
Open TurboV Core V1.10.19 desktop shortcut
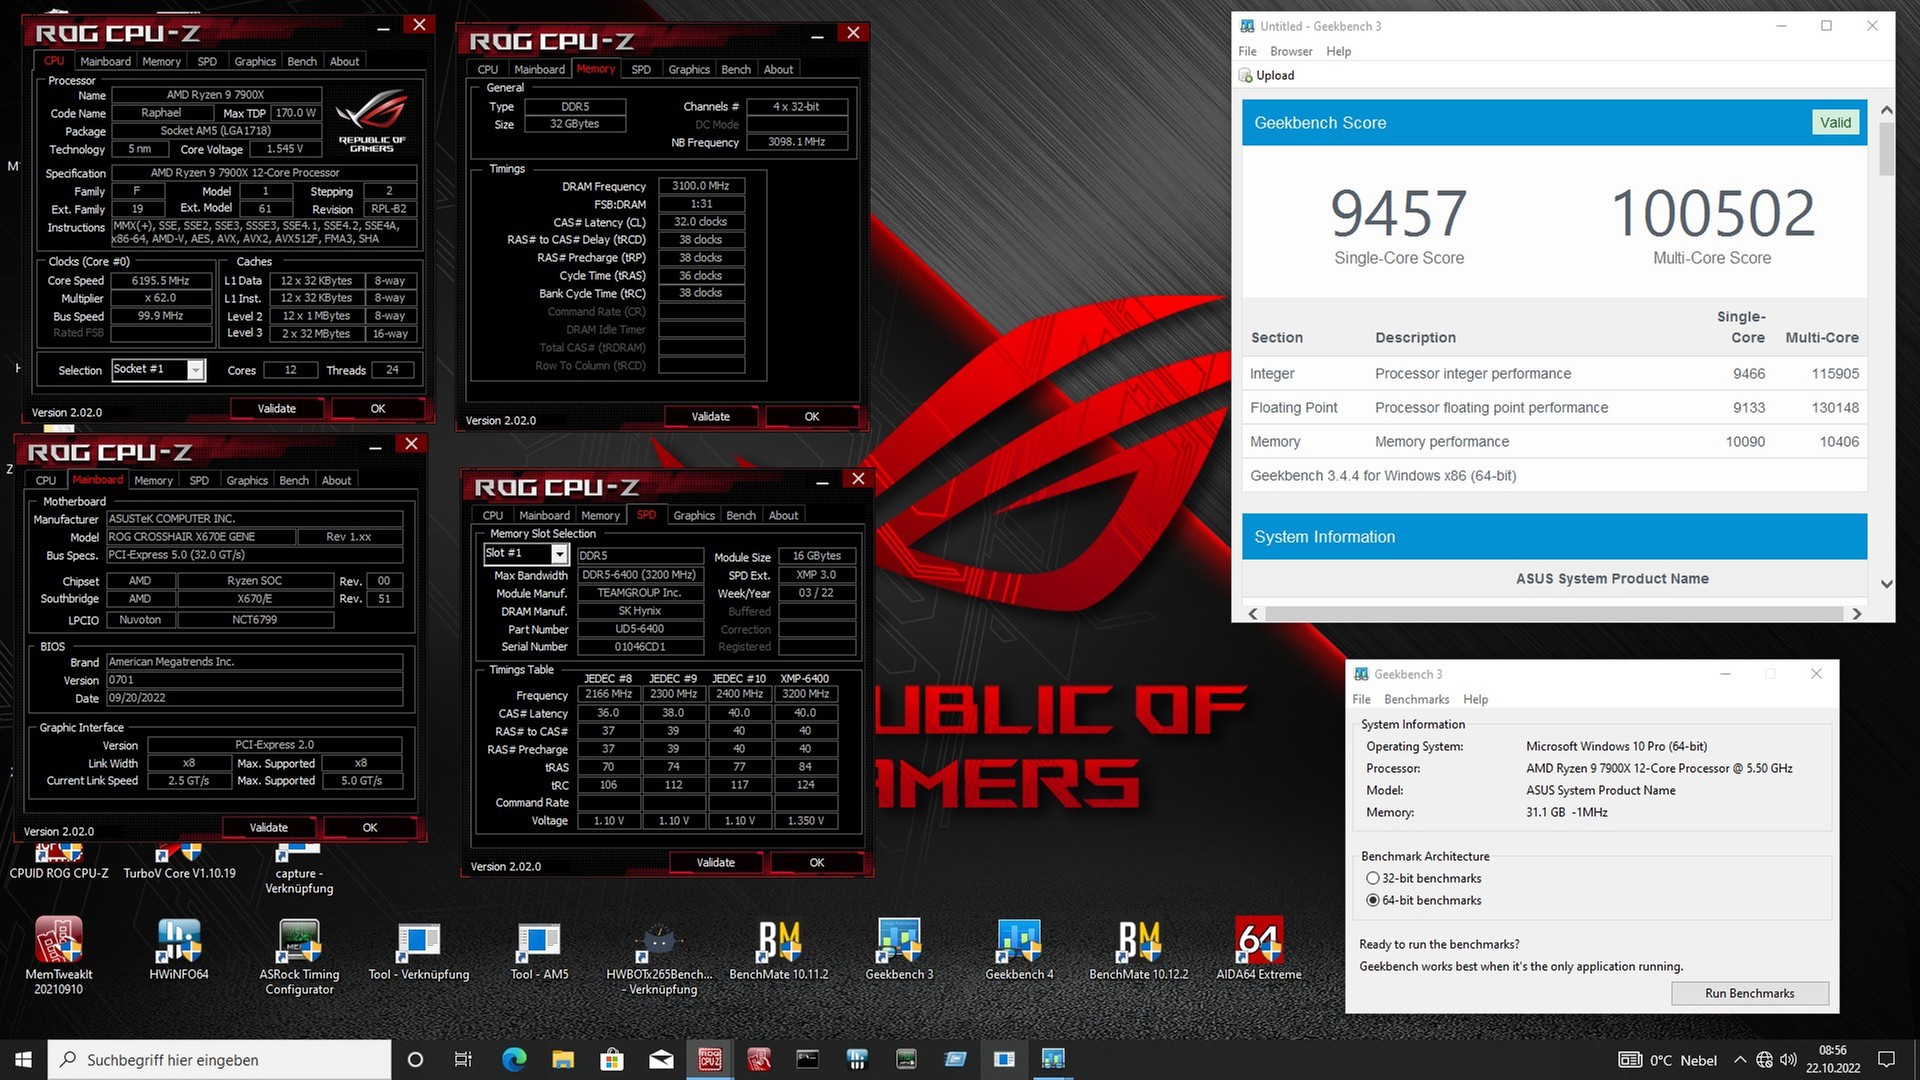click(x=180, y=862)
